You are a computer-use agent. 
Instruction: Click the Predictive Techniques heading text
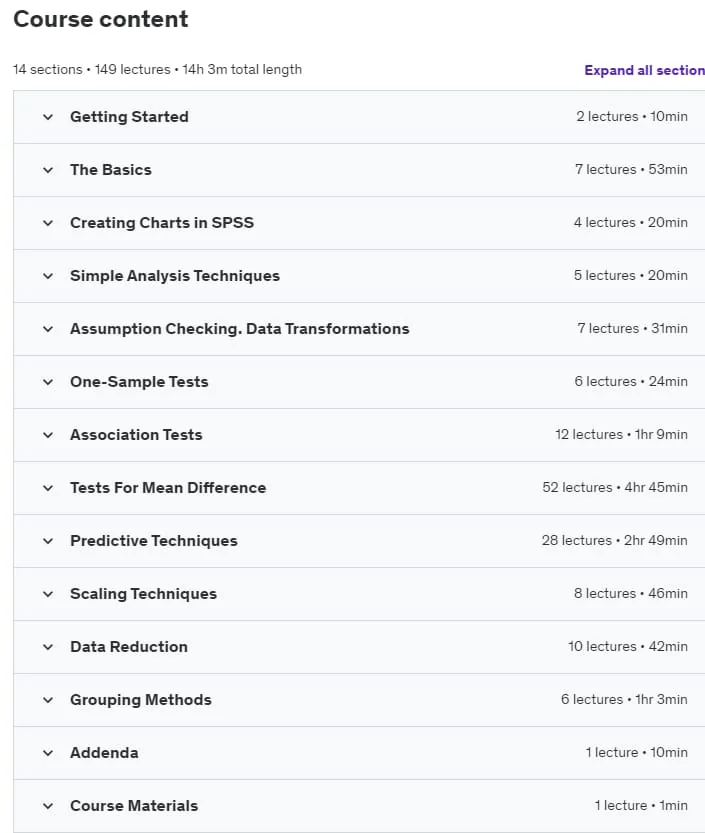154,541
